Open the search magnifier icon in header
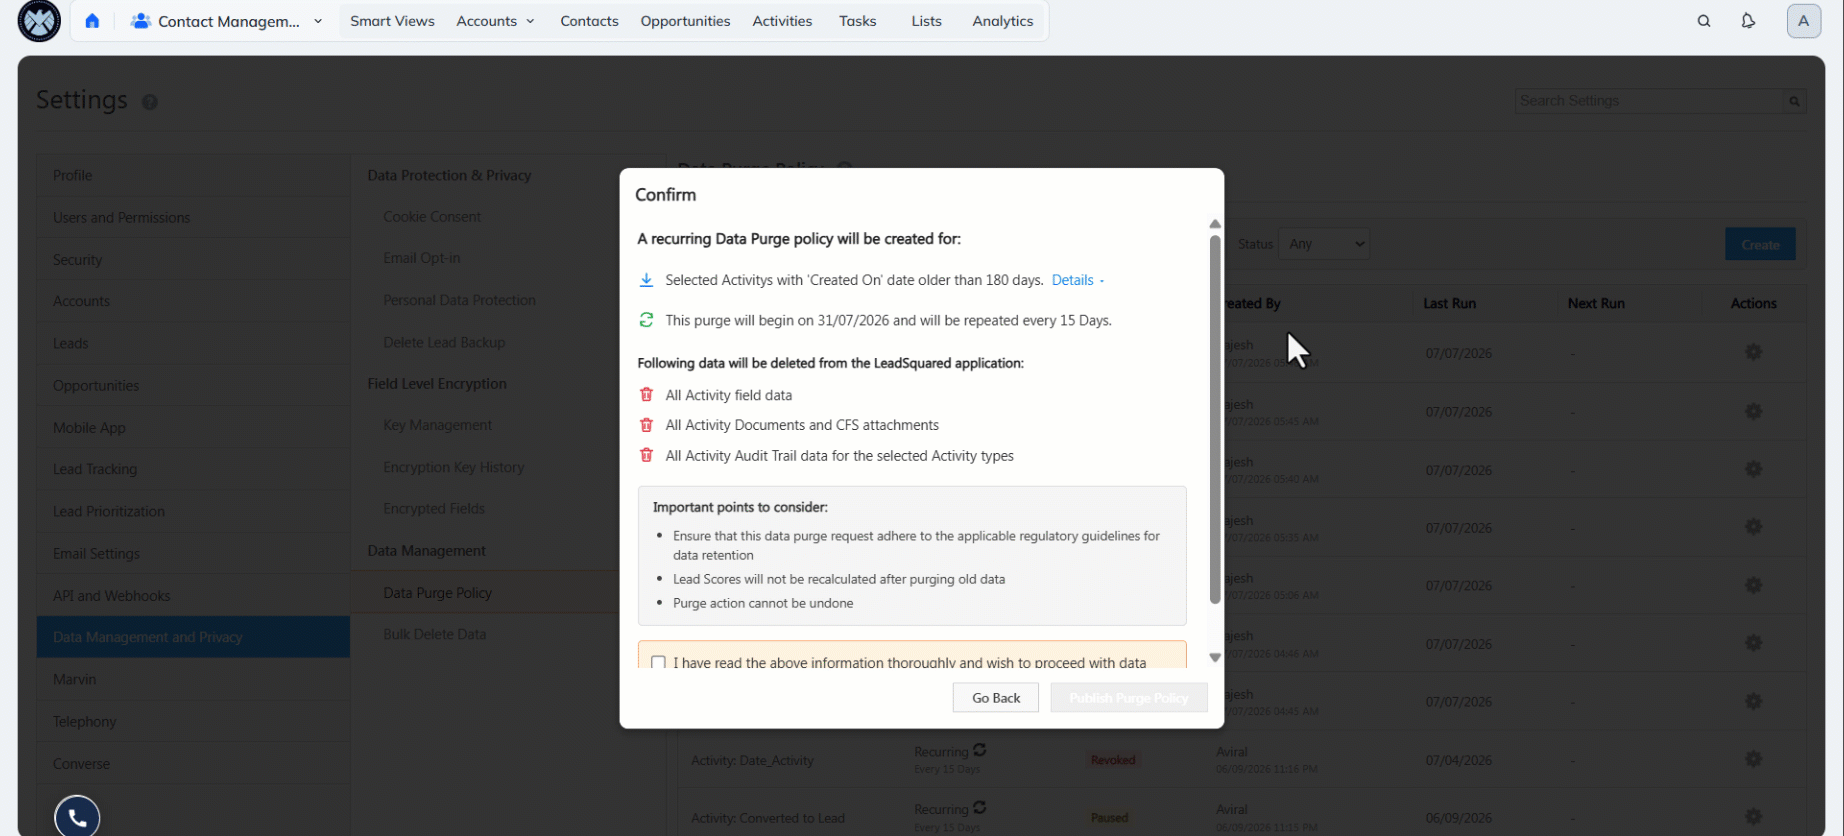 tap(1704, 21)
